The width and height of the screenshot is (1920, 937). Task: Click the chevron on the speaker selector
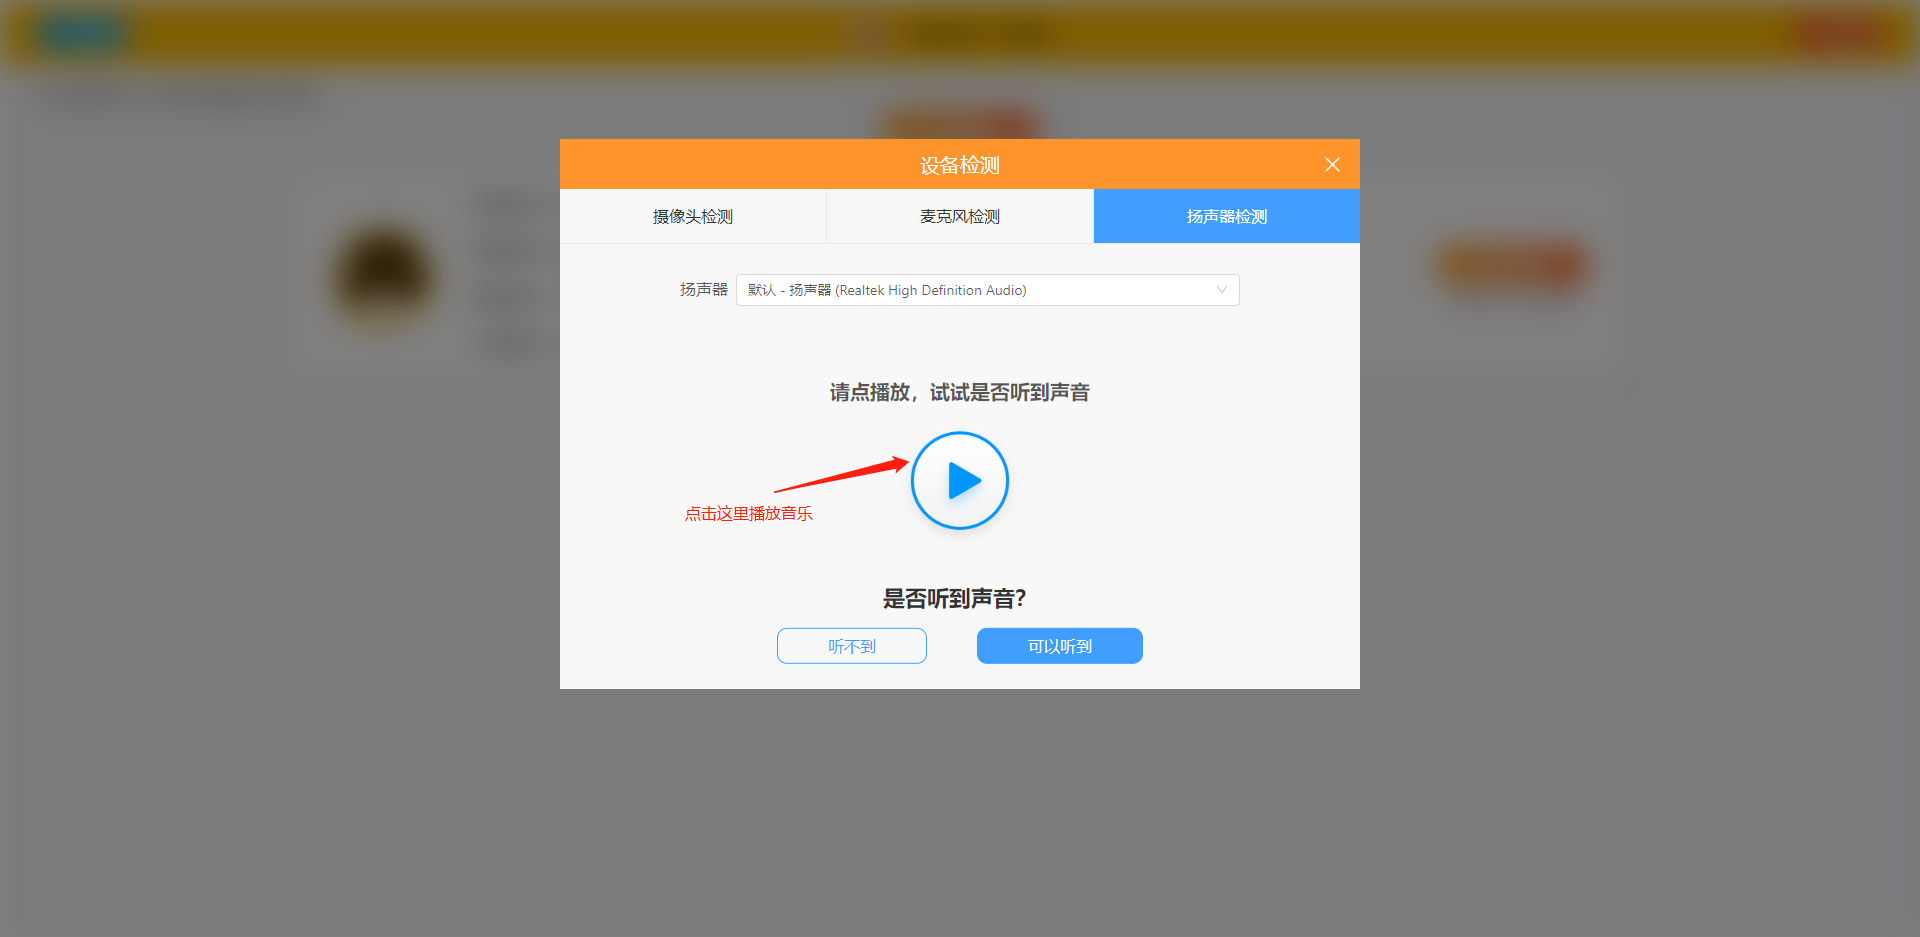tap(1221, 290)
